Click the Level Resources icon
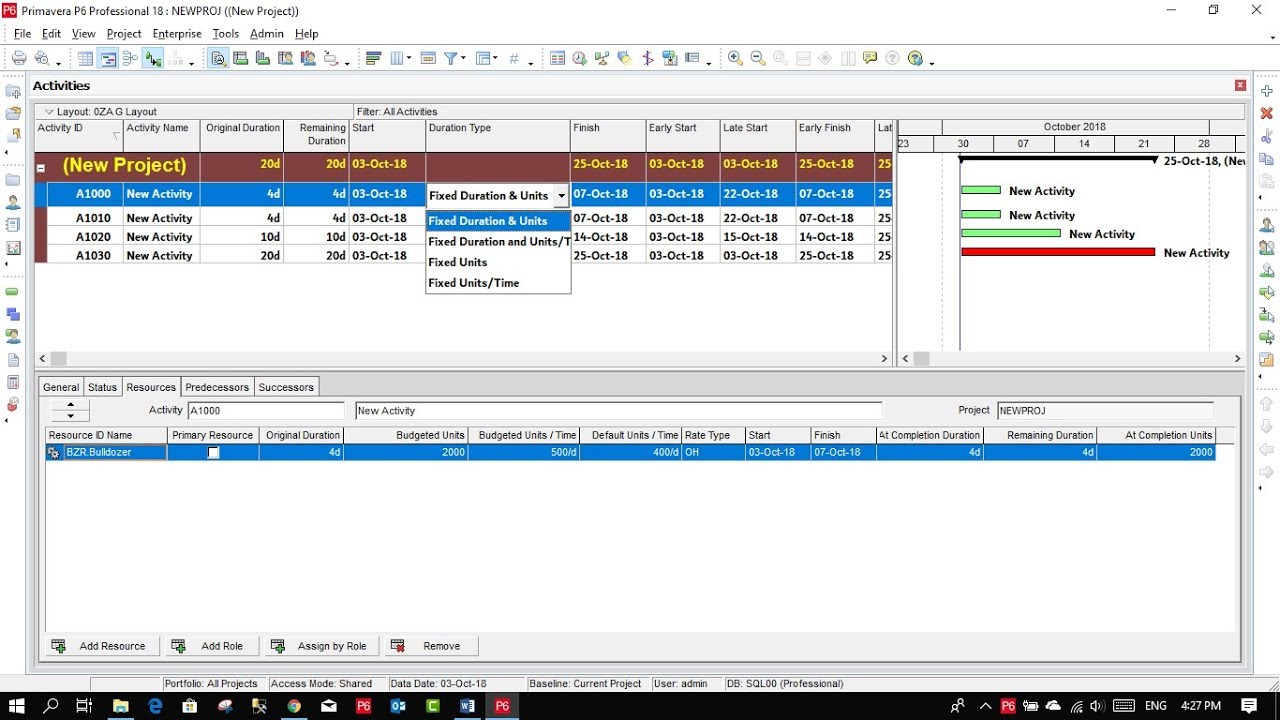The image size is (1280, 720). click(602, 59)
